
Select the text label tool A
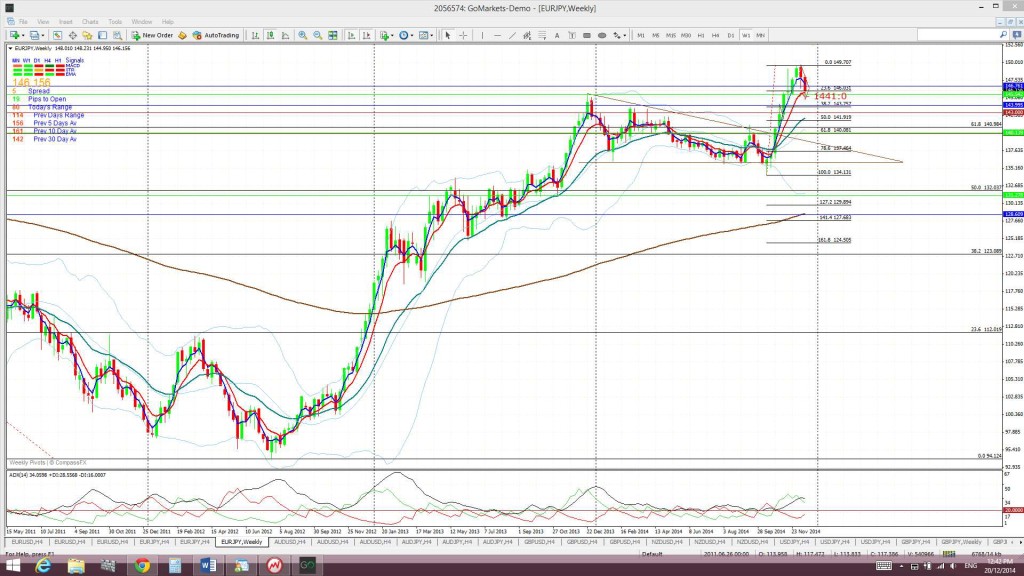pos(557,35)
